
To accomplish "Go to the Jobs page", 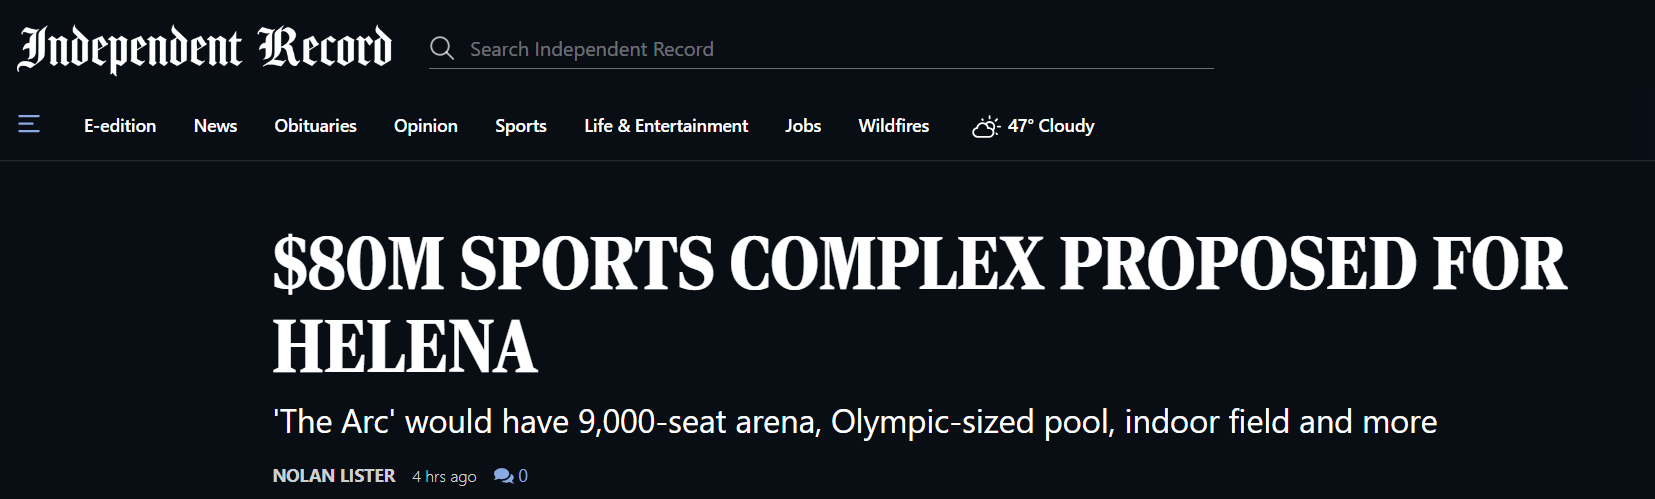I will [803, 126].
